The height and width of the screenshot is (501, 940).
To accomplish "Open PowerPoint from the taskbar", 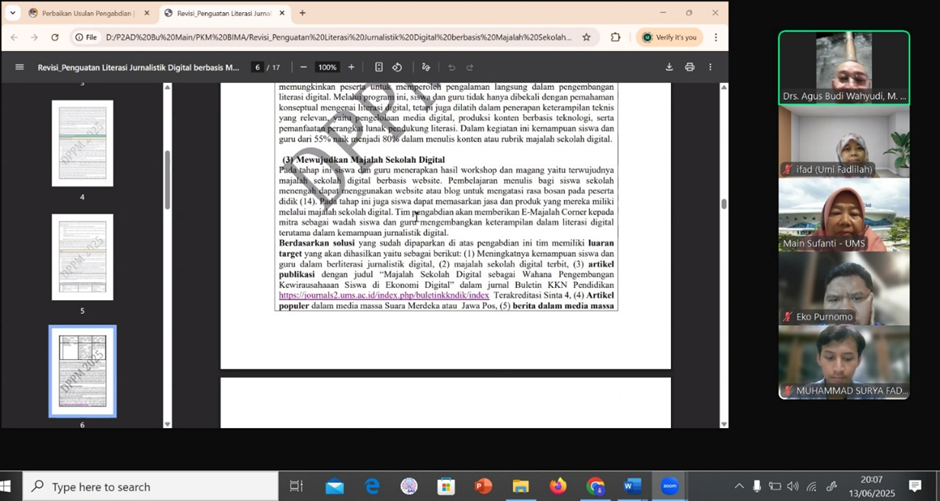I will 484,487.
